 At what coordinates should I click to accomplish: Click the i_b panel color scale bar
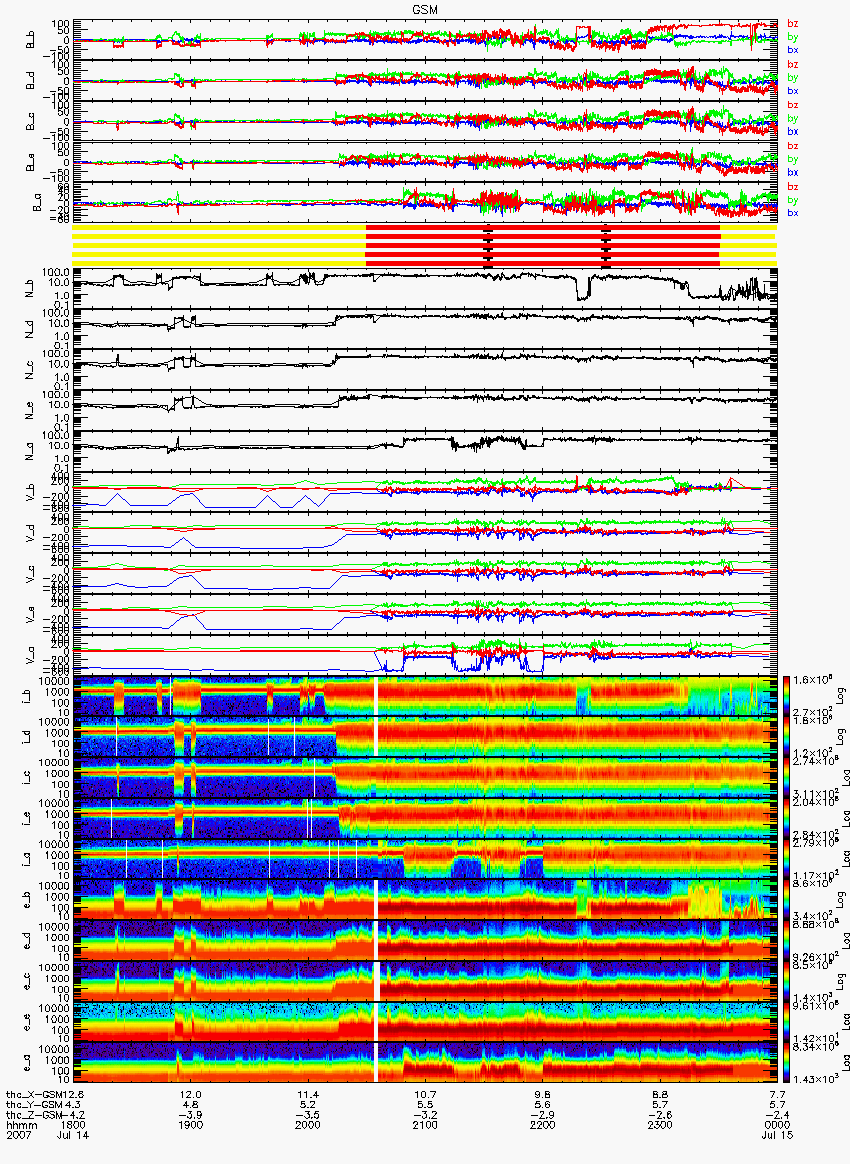point(788,696)
